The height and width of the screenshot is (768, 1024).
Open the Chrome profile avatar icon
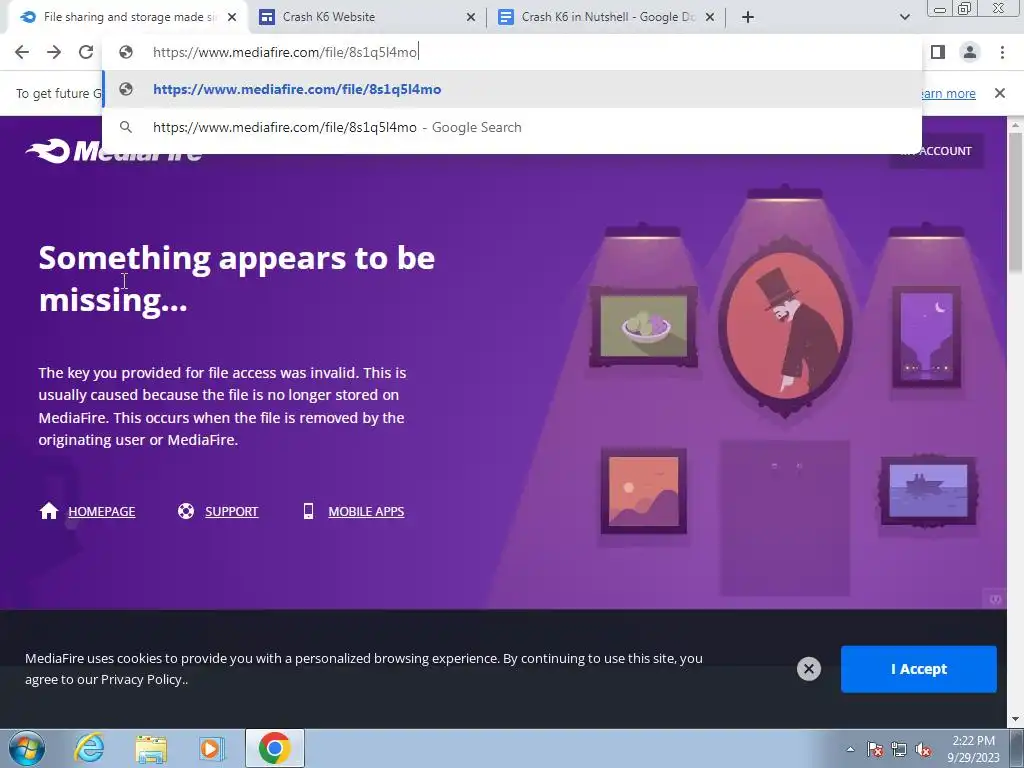970,52
